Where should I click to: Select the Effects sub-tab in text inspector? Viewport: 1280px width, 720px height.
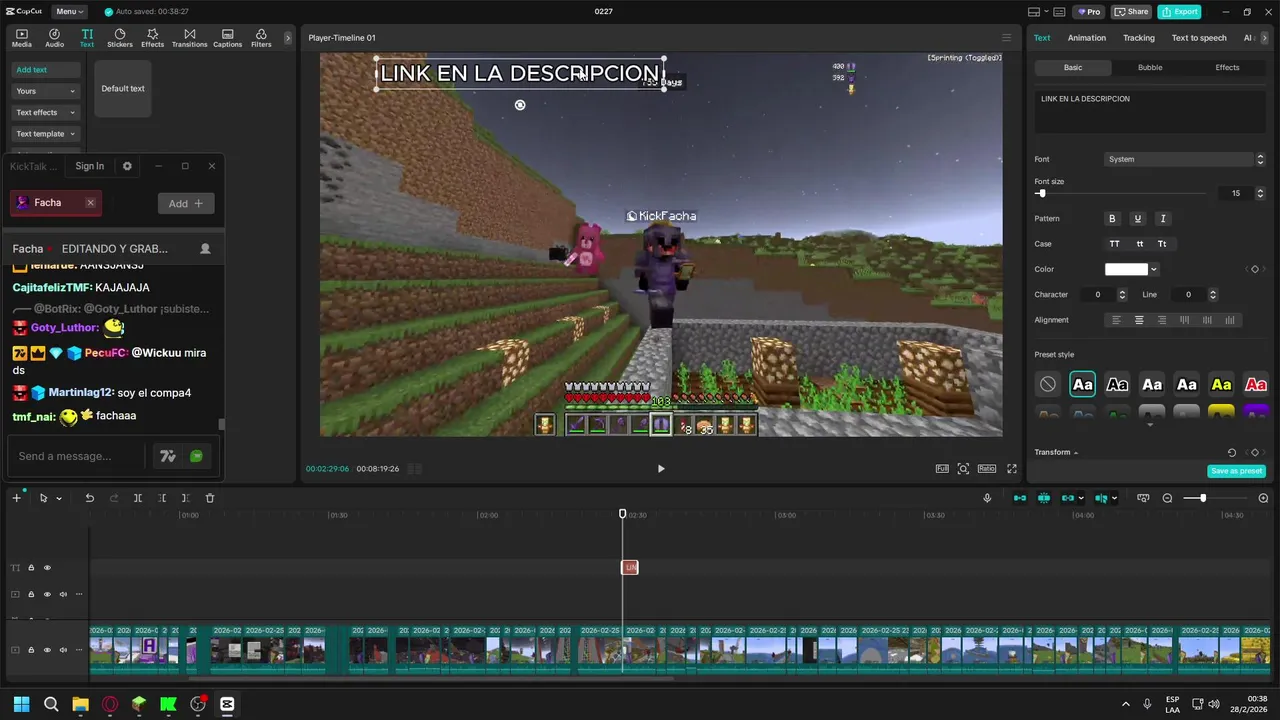pos(1227,67)
